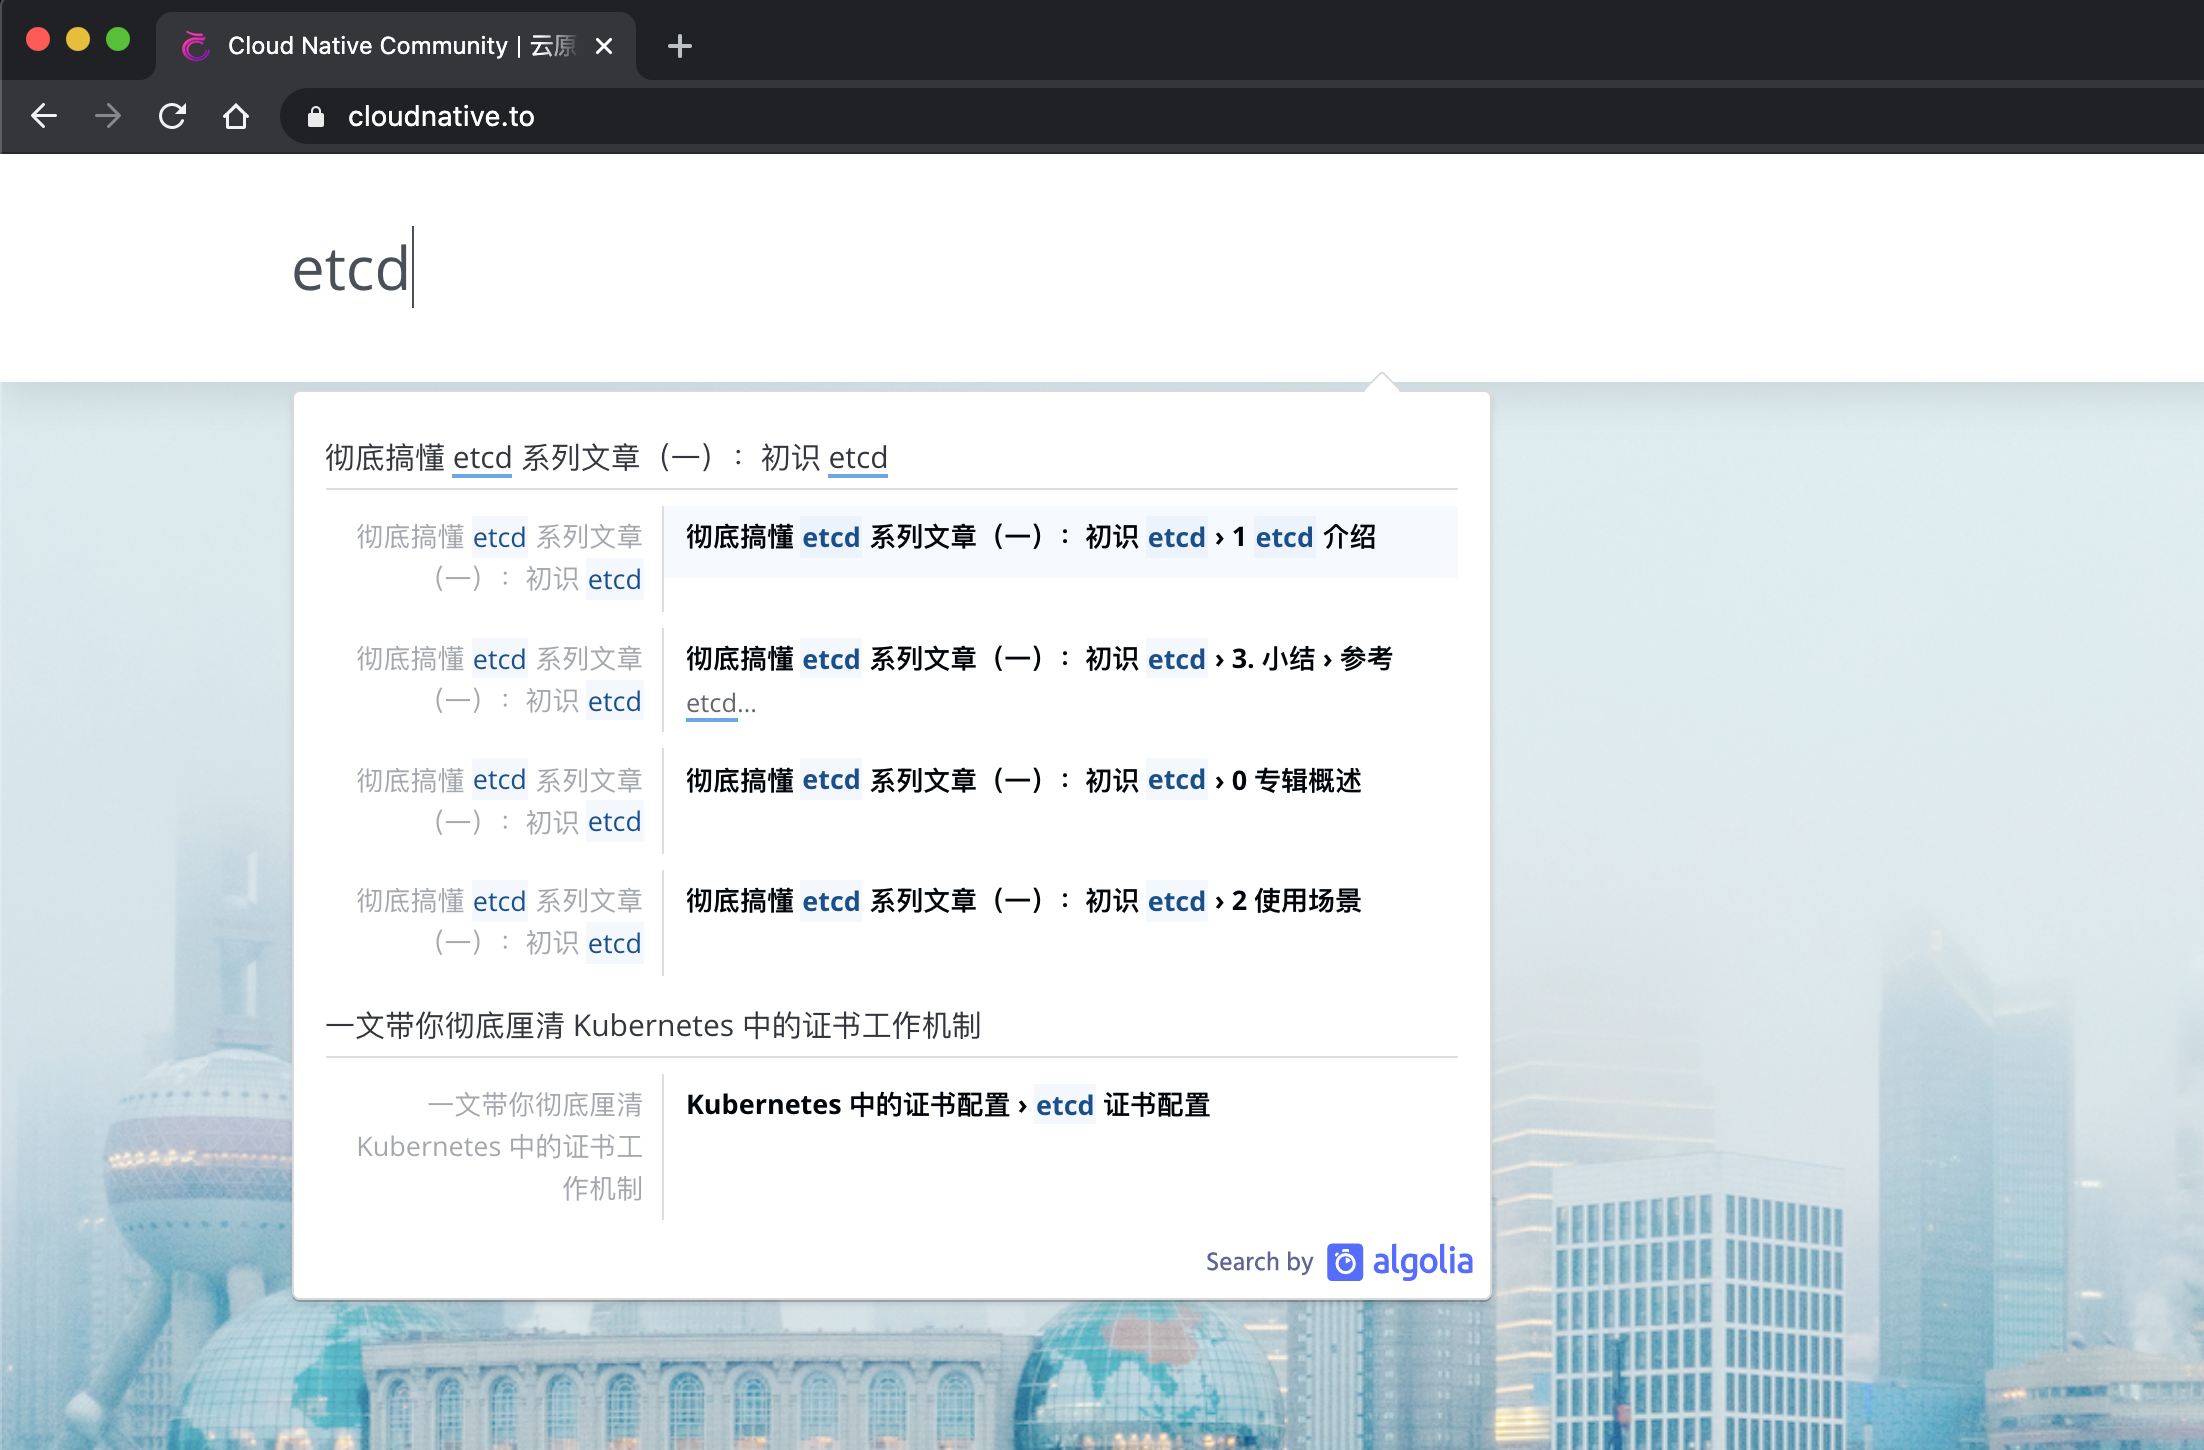The height and width of the screenshot is (1450, 2204).
Task: Click the Algolia stopwatch logo icon
Action: click(1345, 1262)
